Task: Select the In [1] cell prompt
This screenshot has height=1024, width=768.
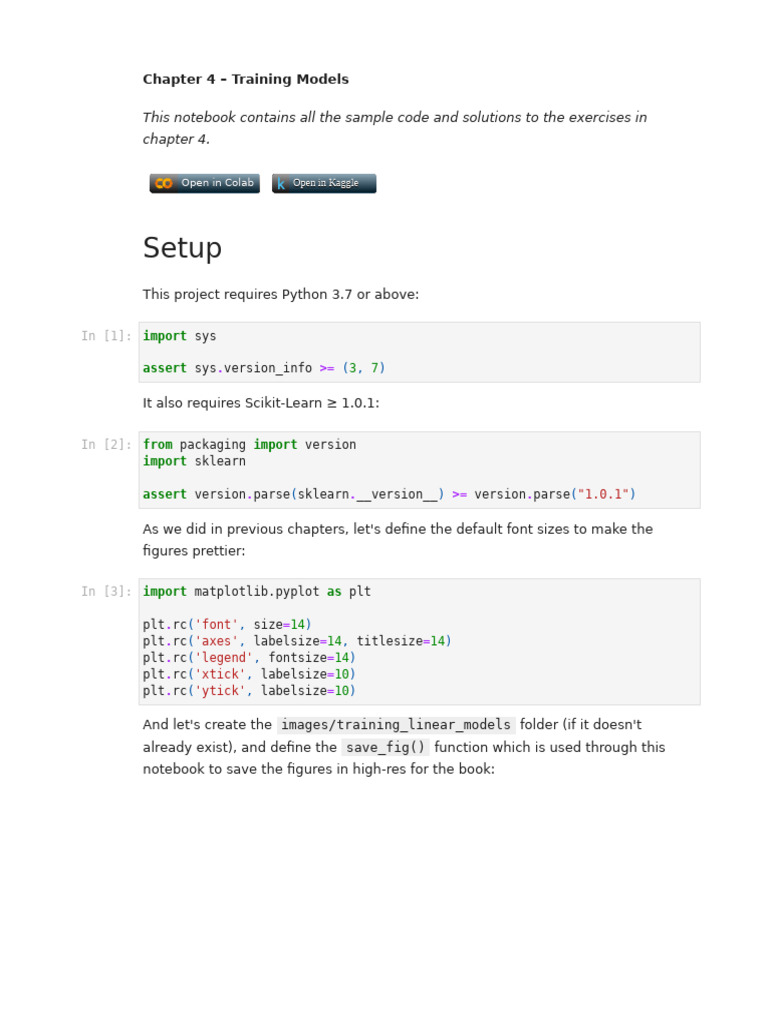Action: coord(106,336)
